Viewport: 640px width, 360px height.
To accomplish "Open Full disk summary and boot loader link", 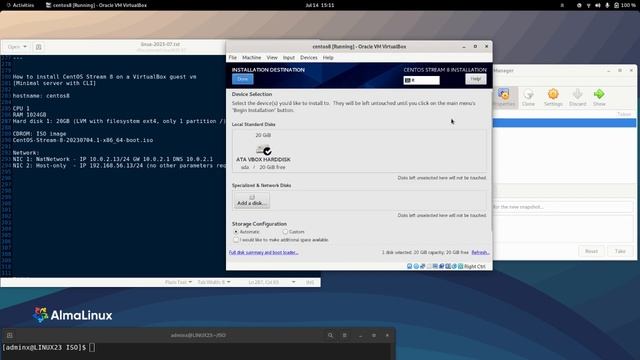I will coord(264,253).
